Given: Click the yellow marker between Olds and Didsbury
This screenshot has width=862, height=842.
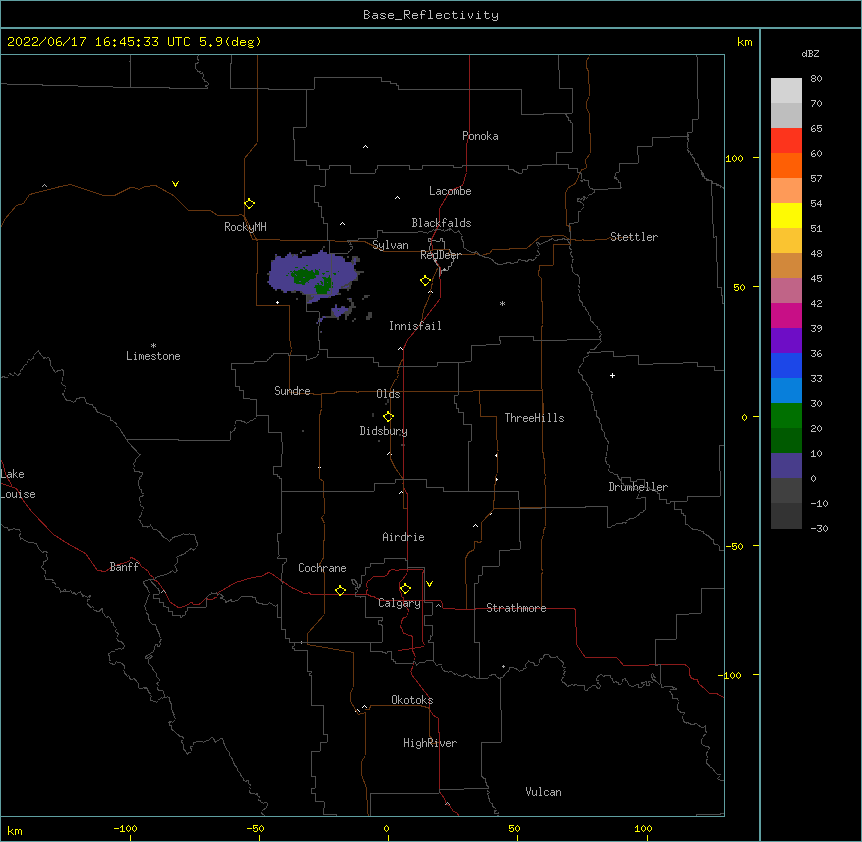Looking at the screenshot, I should click(x=388, y=417).
